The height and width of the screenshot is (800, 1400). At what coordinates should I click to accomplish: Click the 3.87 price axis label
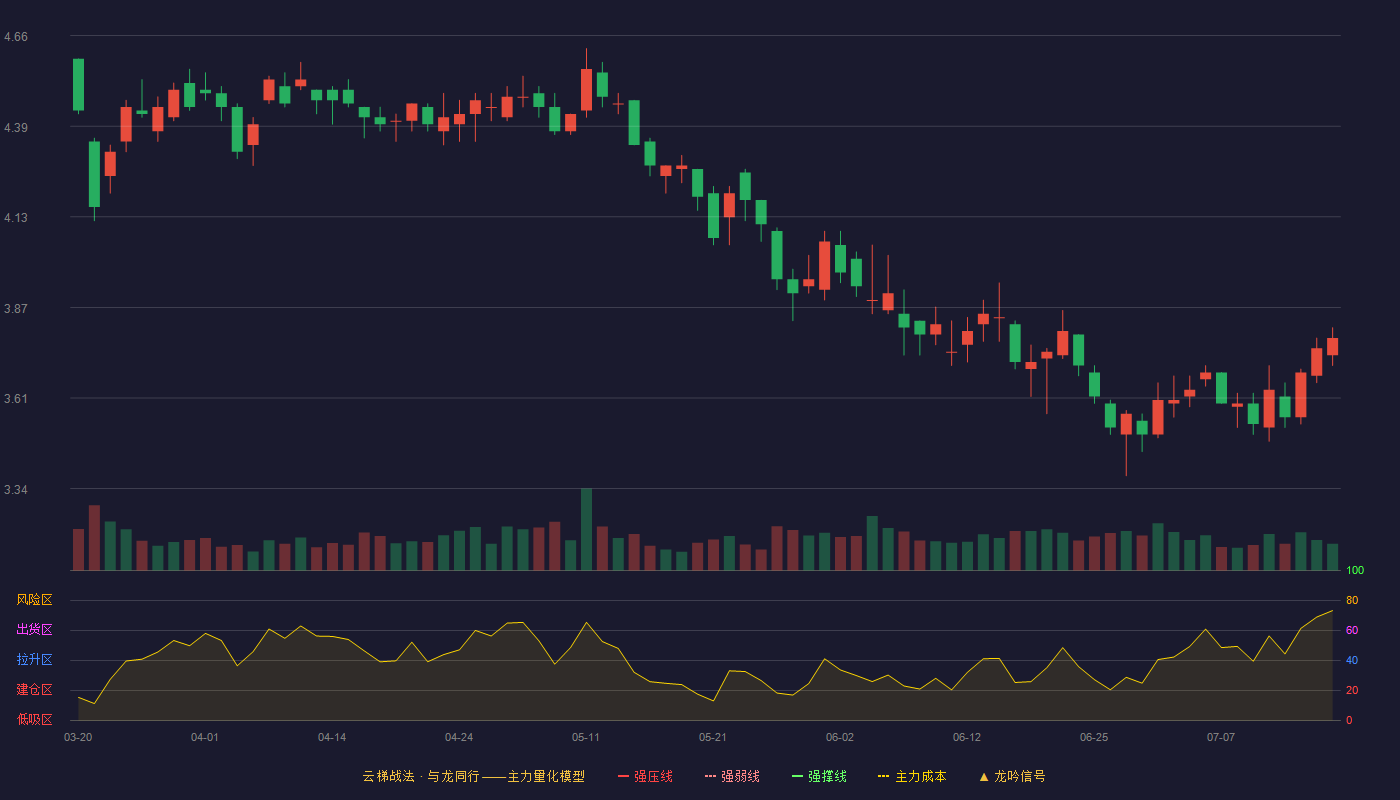[16, 309]
